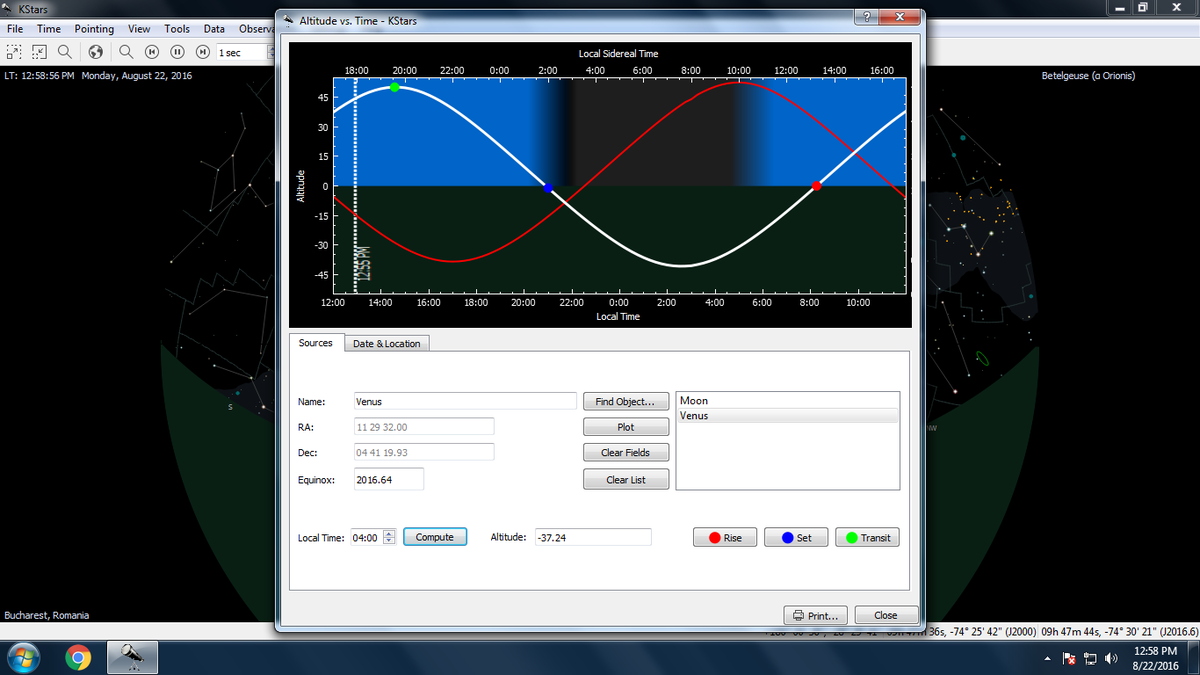Click into the Equinox input field
This screenshot has height=675, width=1200.
pyautogui.click(x=389, y=479)
